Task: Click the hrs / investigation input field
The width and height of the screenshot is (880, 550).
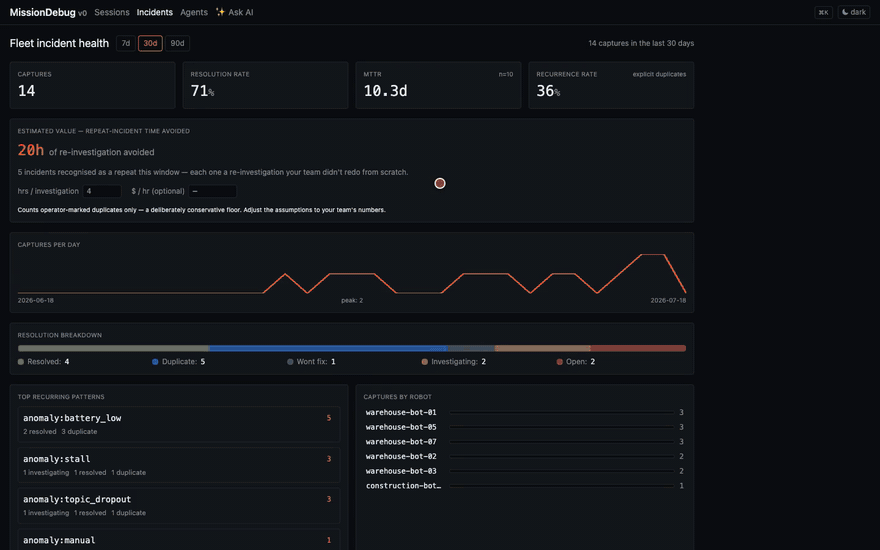Action: (x=102, y=191)
